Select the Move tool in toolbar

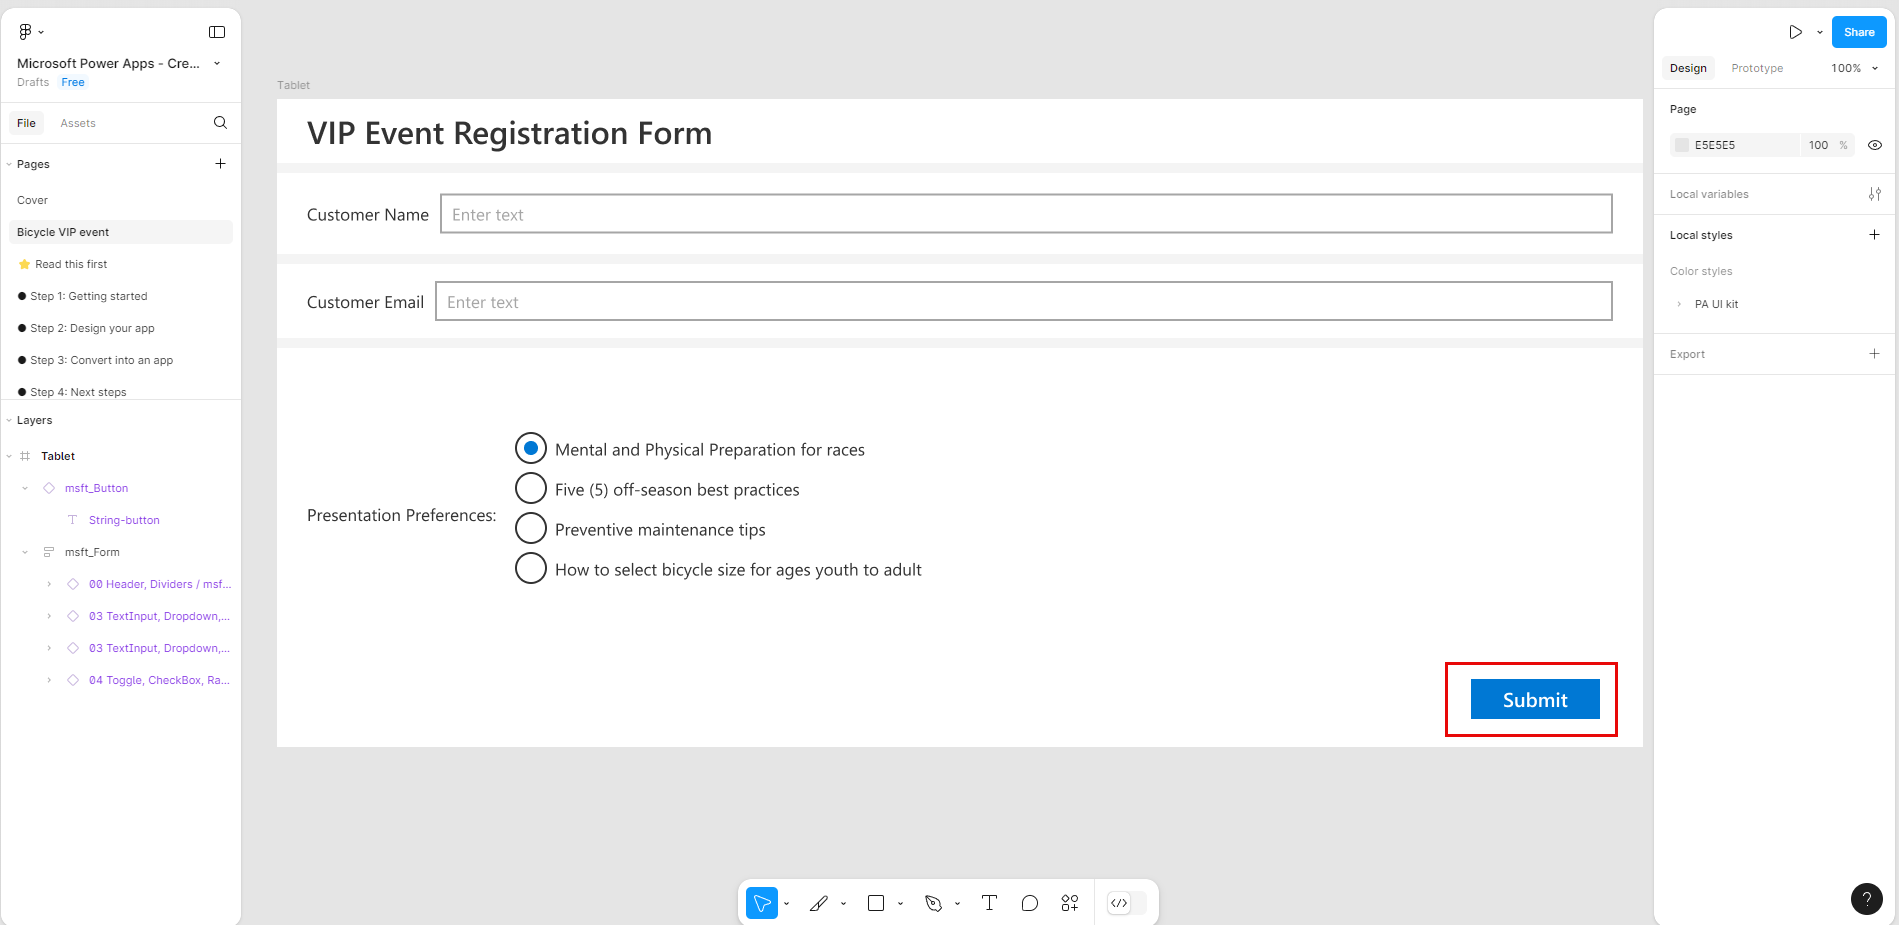[x=762, y=903]
